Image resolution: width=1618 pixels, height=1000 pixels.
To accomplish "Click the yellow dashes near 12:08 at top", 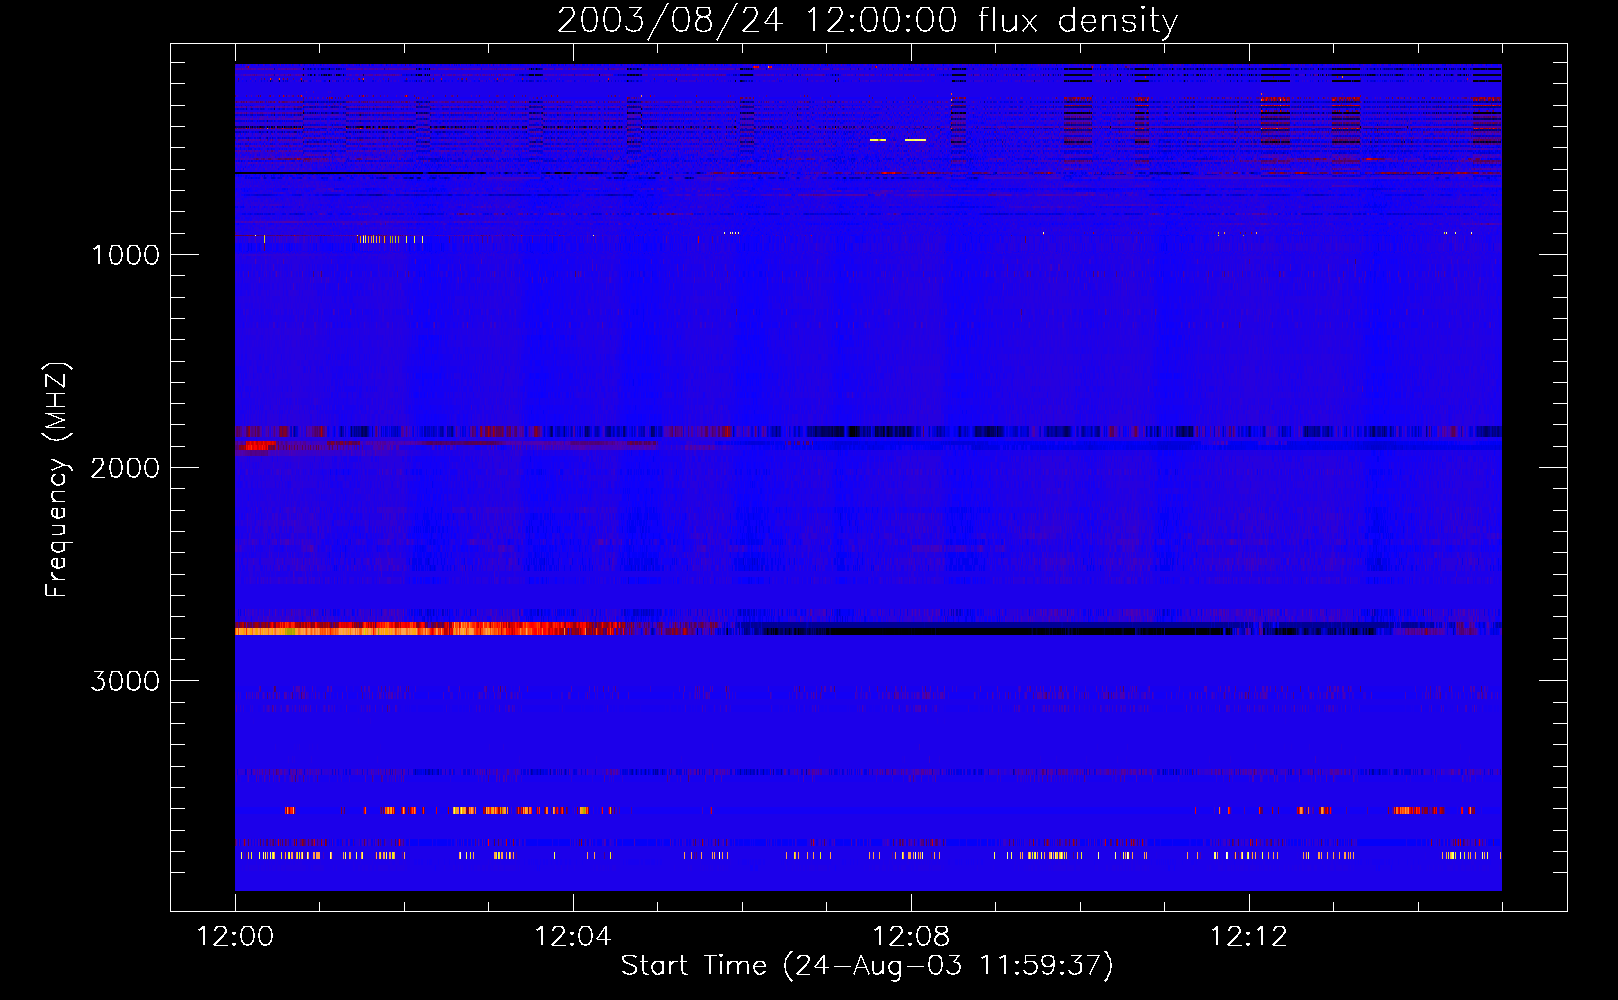I will [898, 140].
